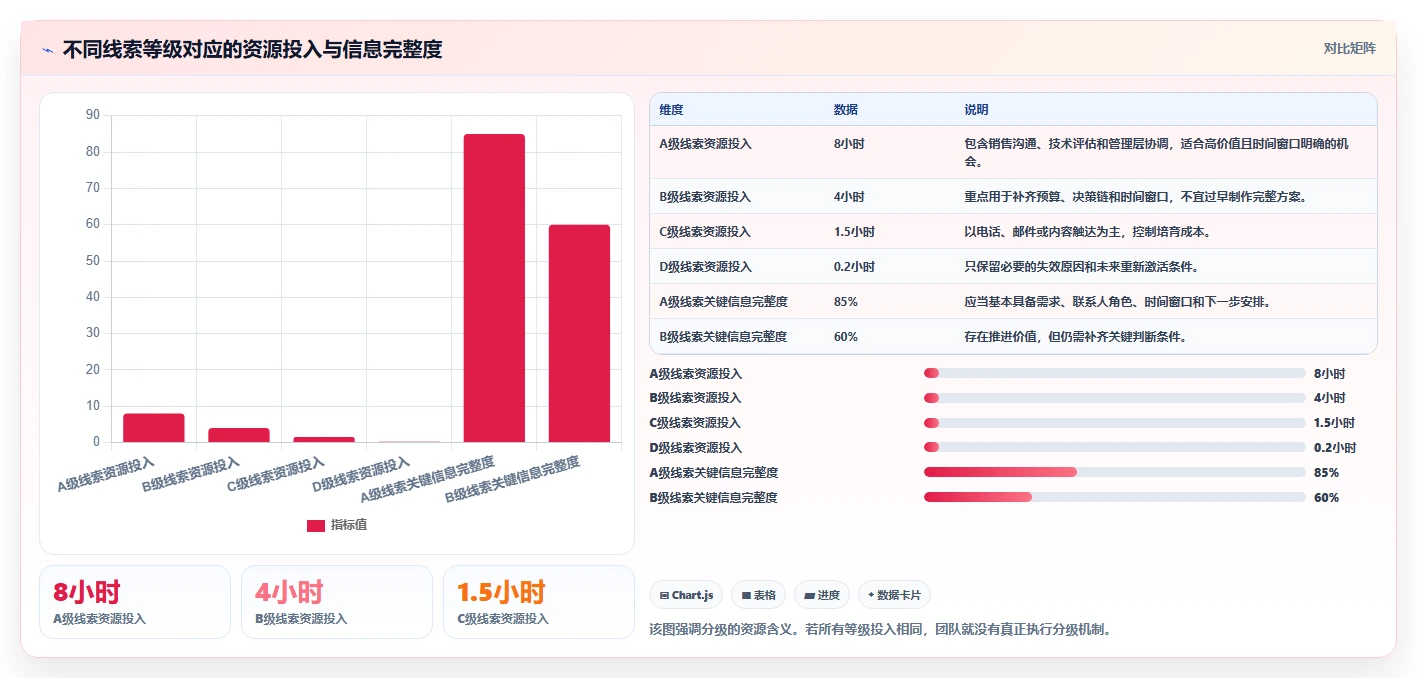Click the A级线索关键信息完整度 progress bar
1417x678 pixels.
[x=1115, y=472]
